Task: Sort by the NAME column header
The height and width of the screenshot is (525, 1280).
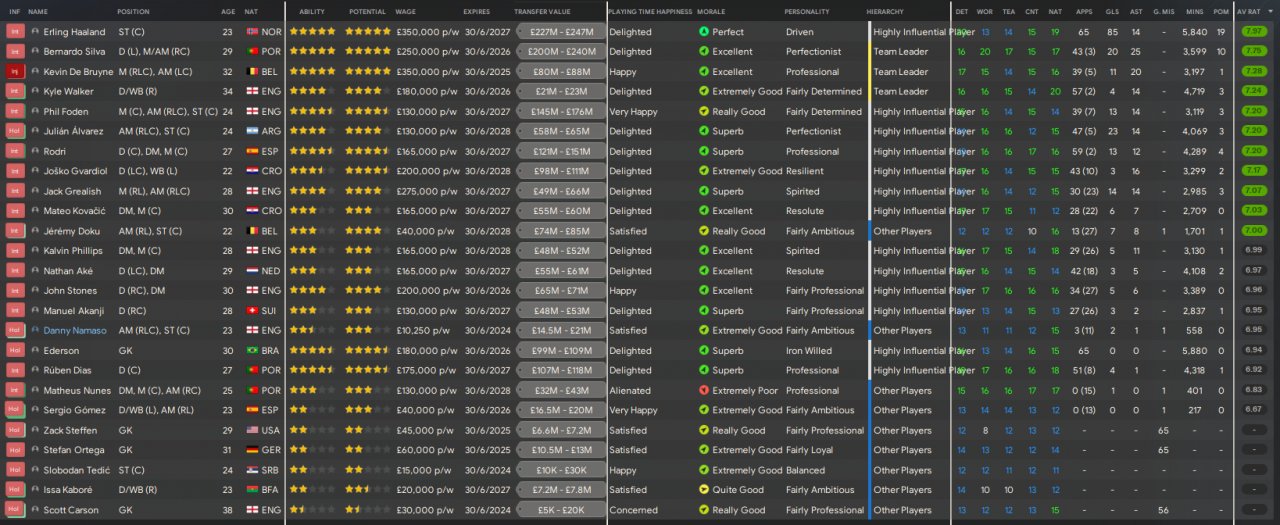Action: click(38, 11)
